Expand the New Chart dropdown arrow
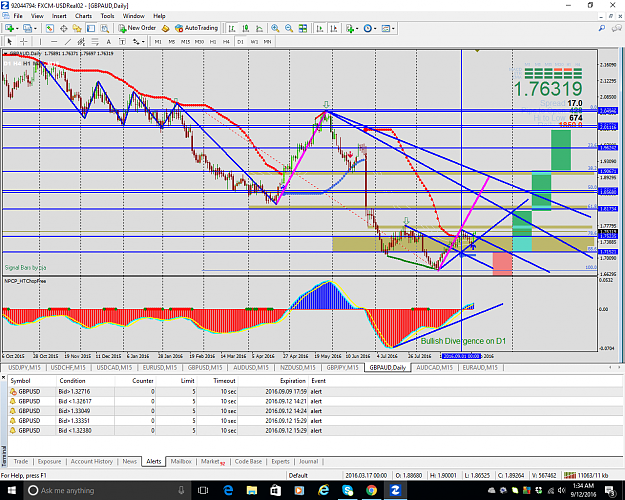 (17, 28)
